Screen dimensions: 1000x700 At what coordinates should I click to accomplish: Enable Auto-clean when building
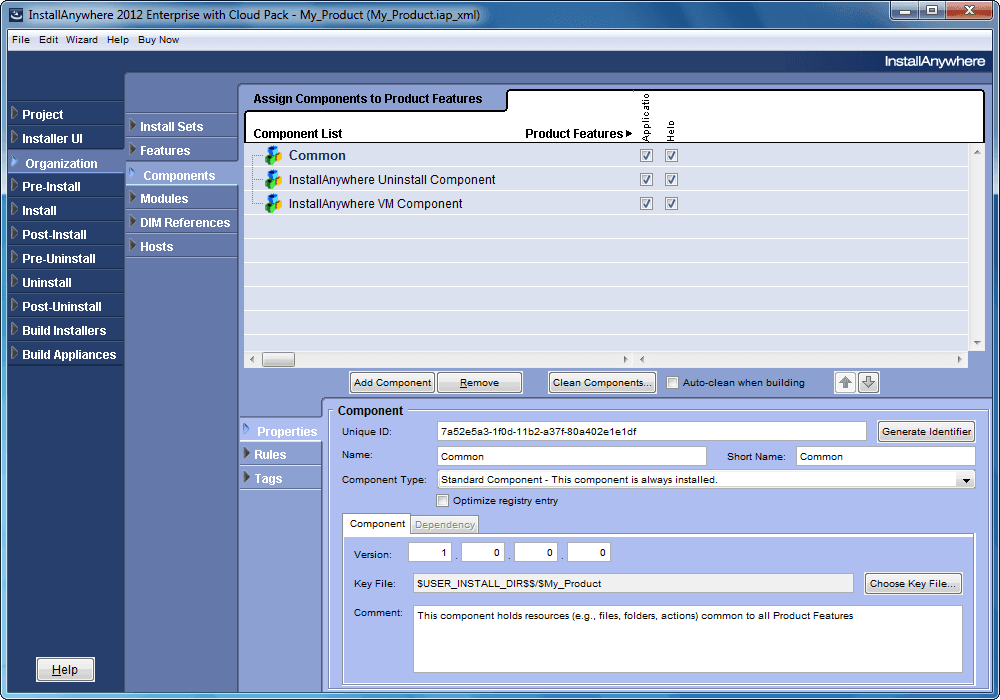672,383
